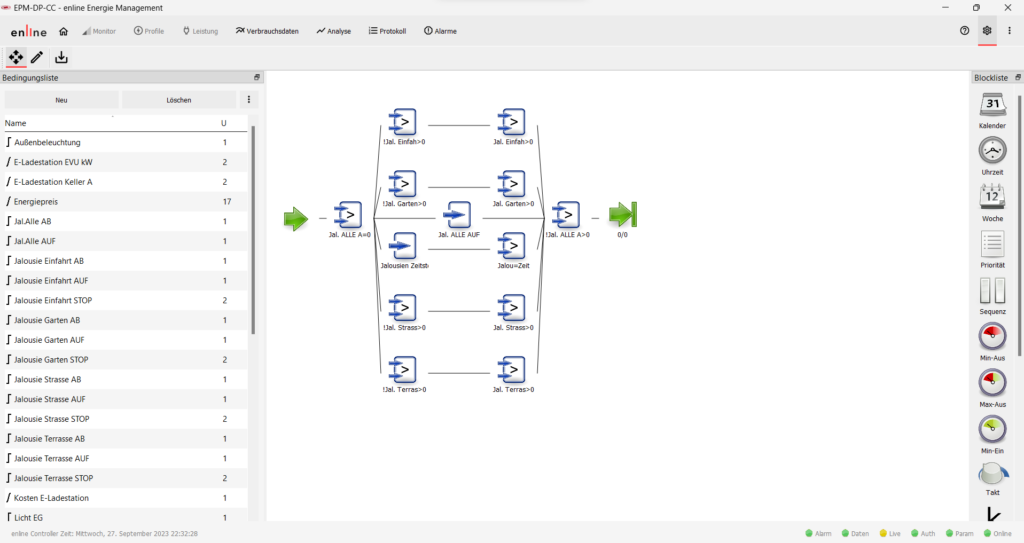Open the Bedingungsliste three-dot options menu

(x=250, y=100)
